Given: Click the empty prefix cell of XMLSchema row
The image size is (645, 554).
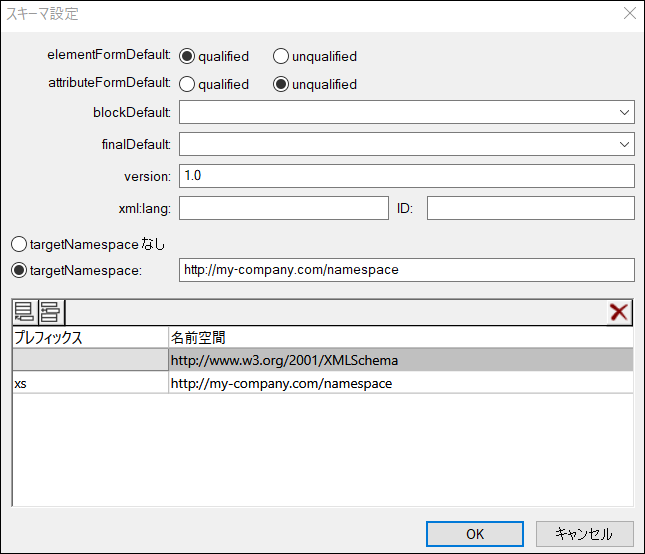Looking at the screenshot, I should [x=90, y=360].
